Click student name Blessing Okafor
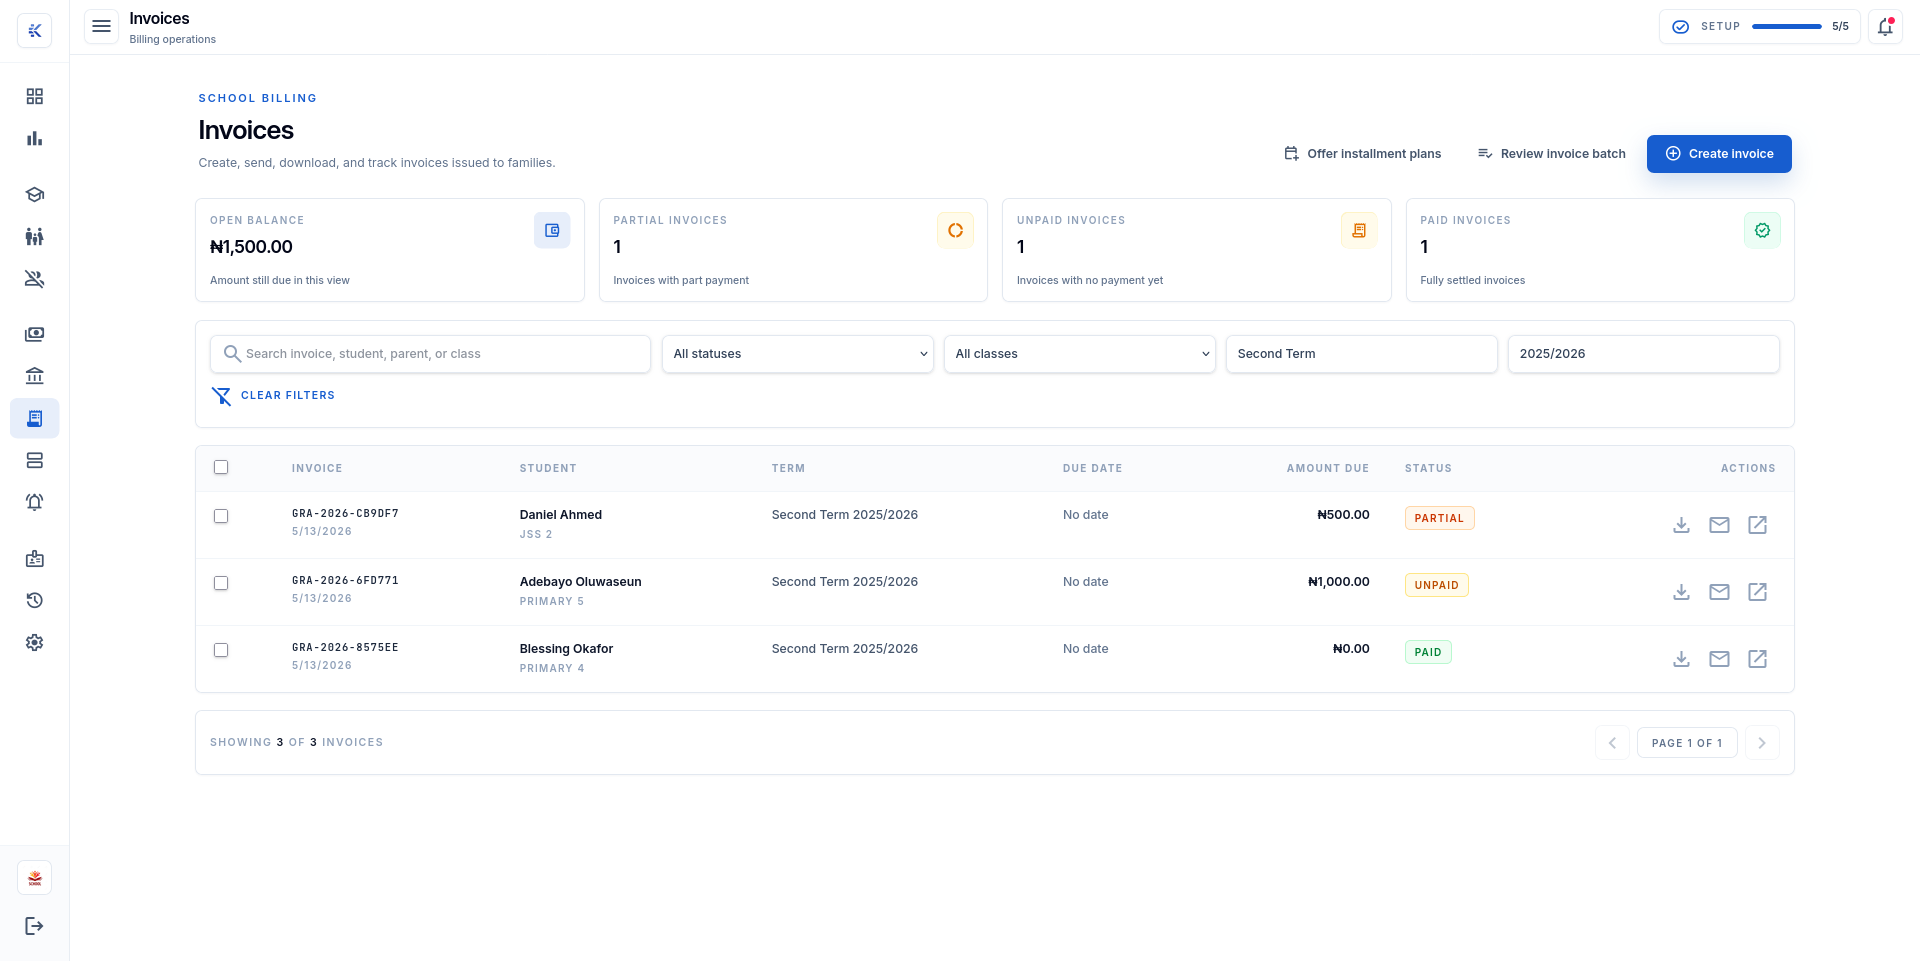This screenshot has width=1920, height=961. point(566,649)
